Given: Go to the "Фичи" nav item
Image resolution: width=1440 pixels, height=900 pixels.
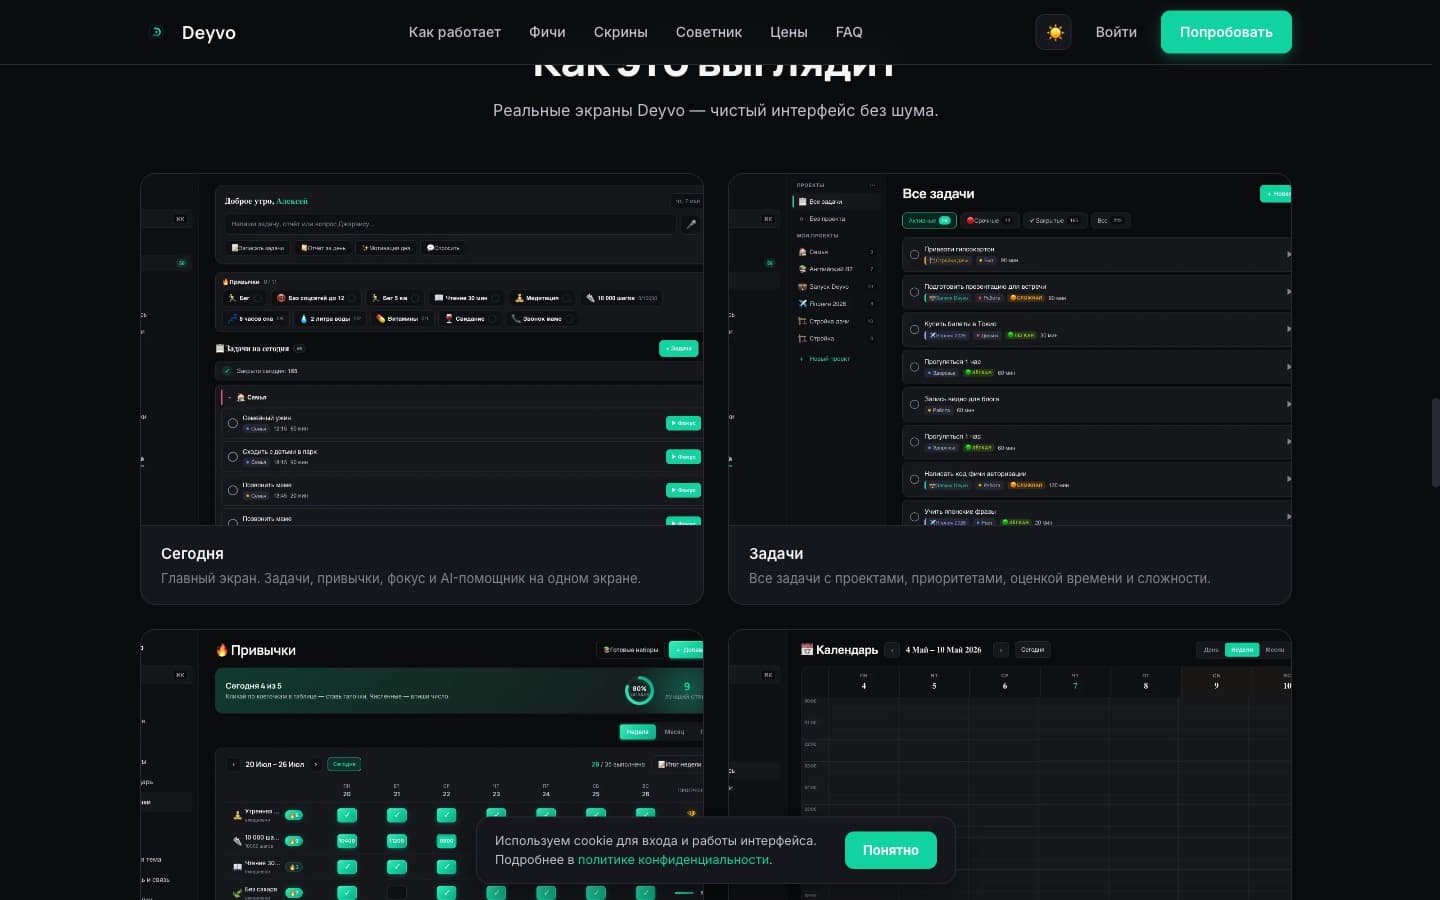Looking at the screenshot, I should pos(547,32).
